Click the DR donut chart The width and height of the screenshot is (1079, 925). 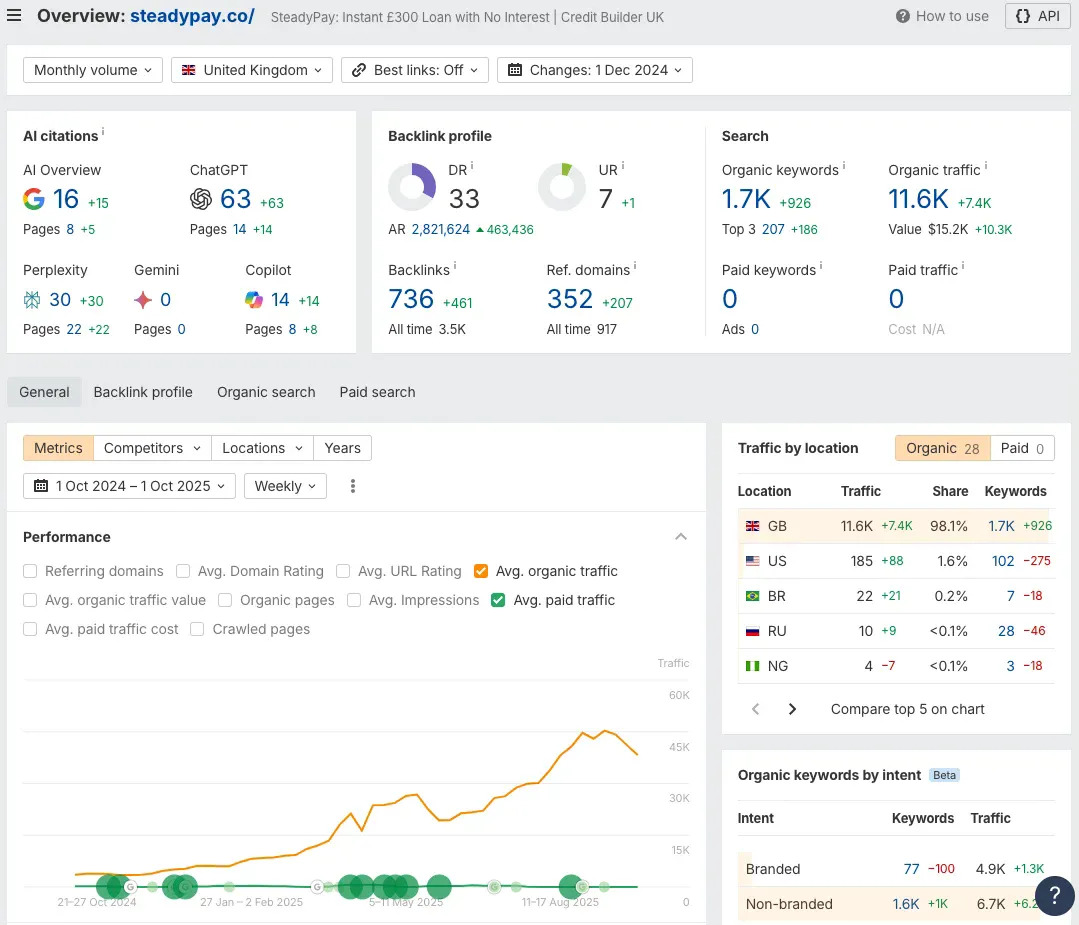click(x=412, y=187)
